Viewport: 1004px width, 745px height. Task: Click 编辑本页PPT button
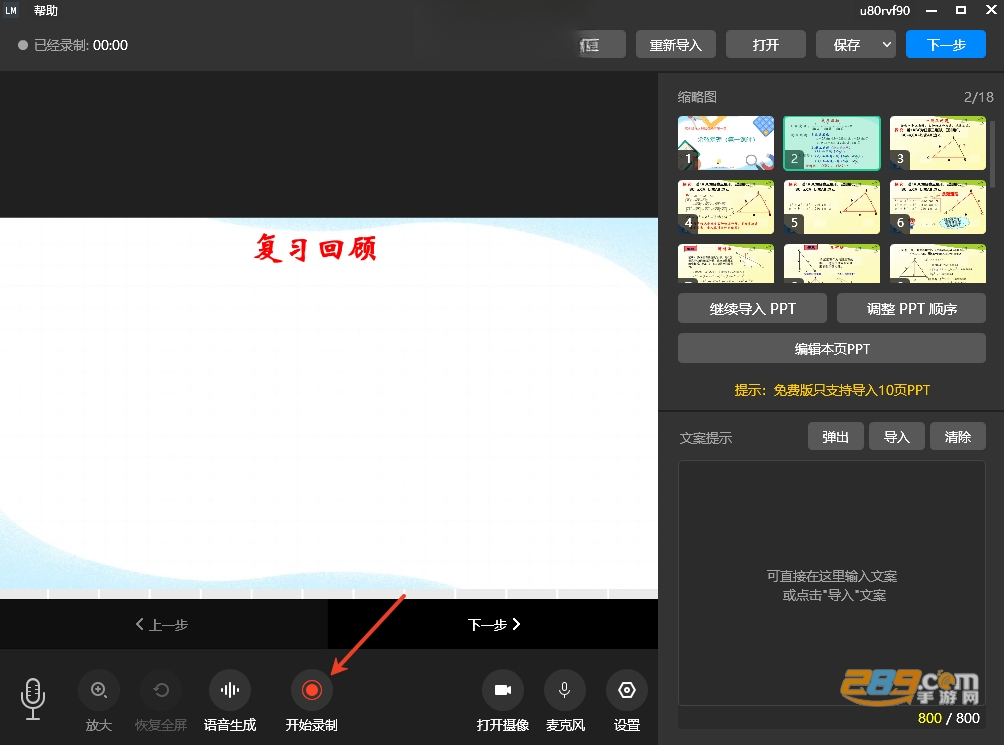pyautogui.click(x=832, y=348)
